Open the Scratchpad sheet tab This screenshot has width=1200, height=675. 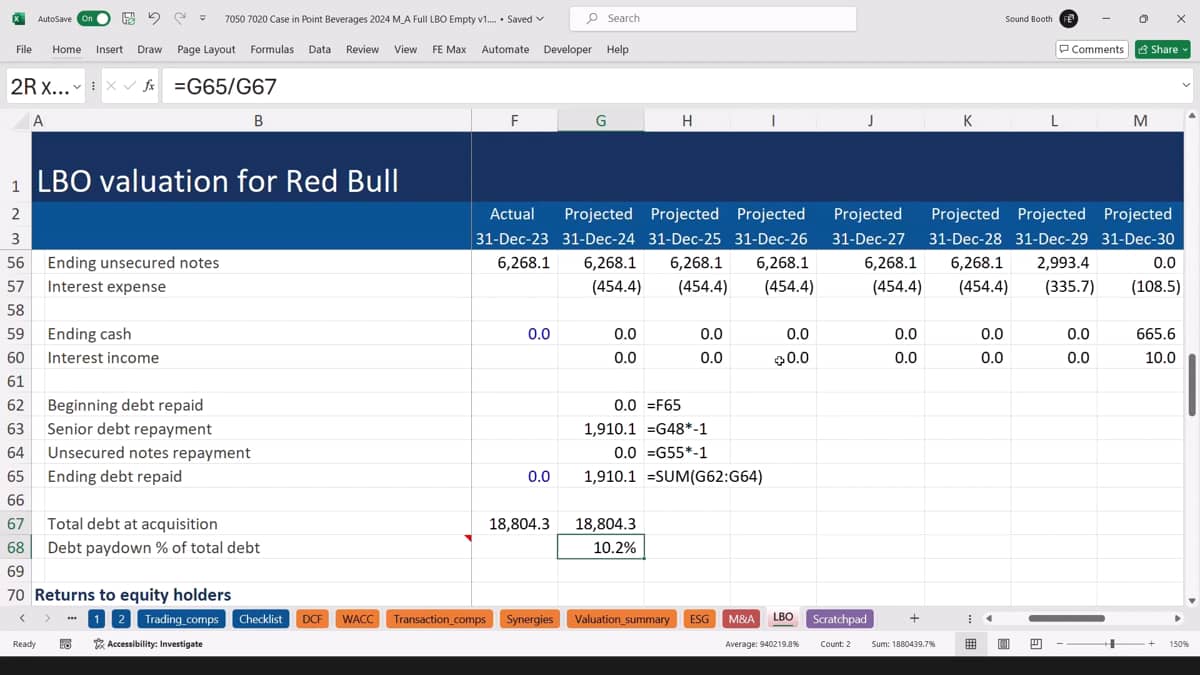click(x=840, y=619)
